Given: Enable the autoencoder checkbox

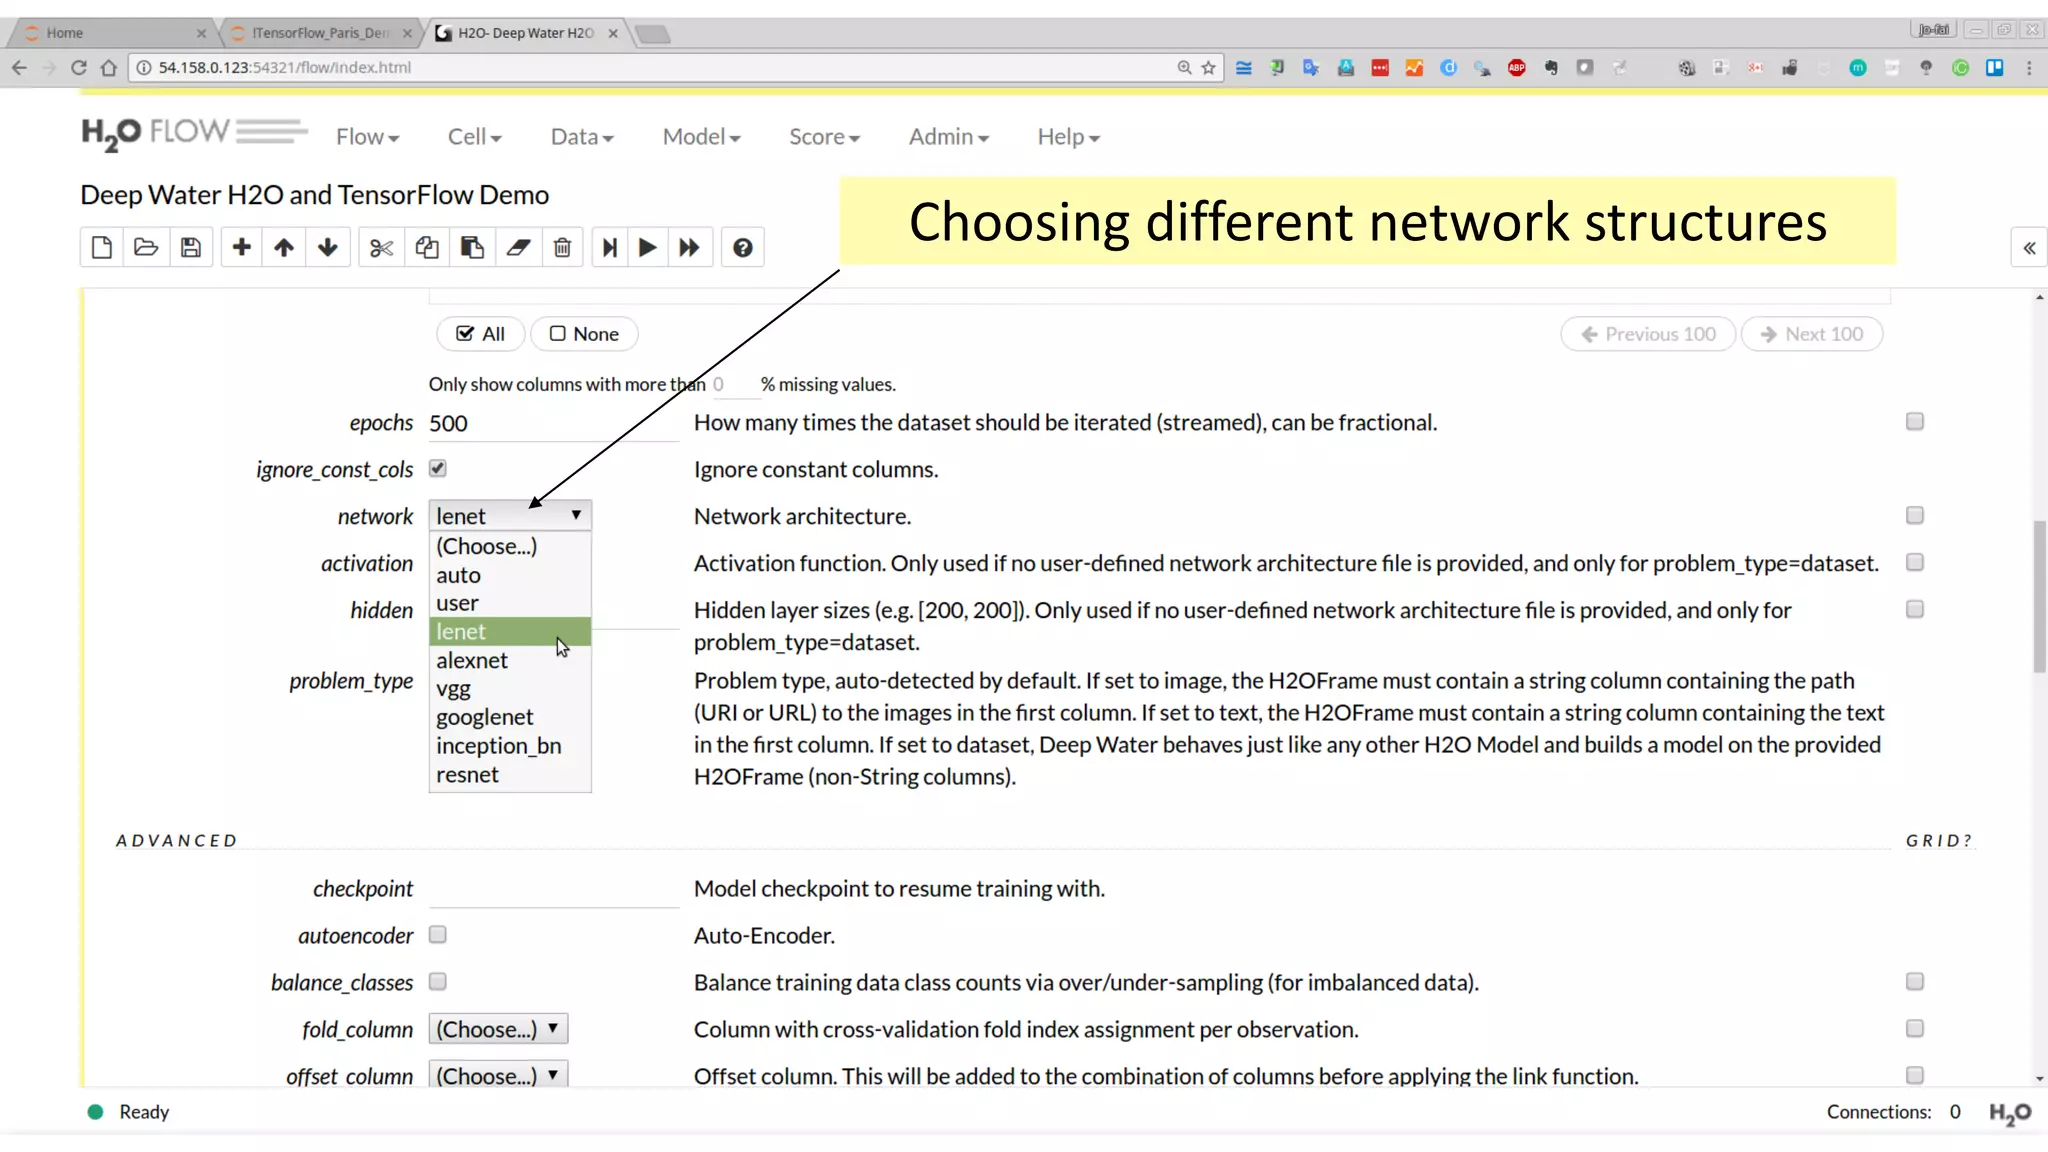Looking at the screenshot, I should (x=438, y=934).
